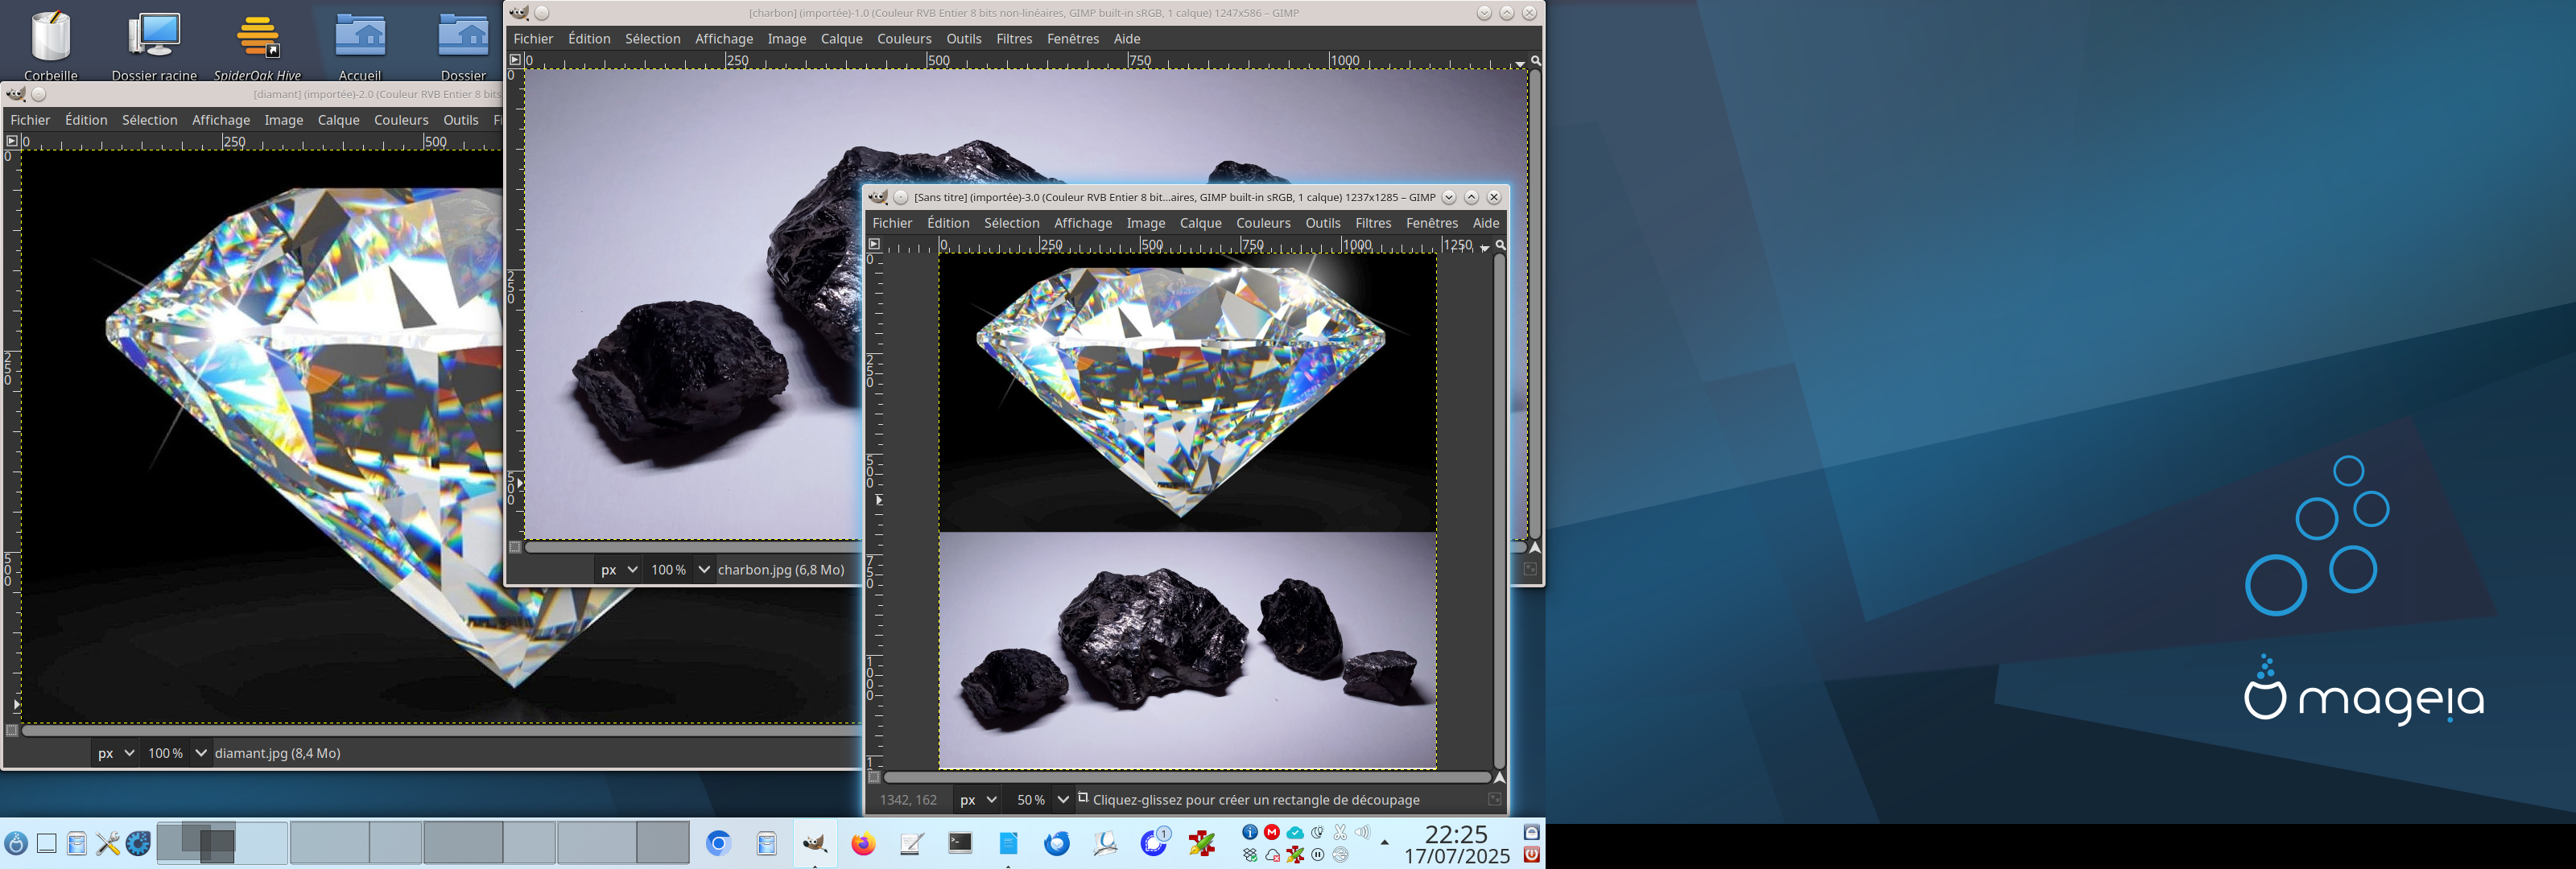2576x869 pixels.
Task: Open Aide menu in Sans titre window
Action: (1485, 223)
